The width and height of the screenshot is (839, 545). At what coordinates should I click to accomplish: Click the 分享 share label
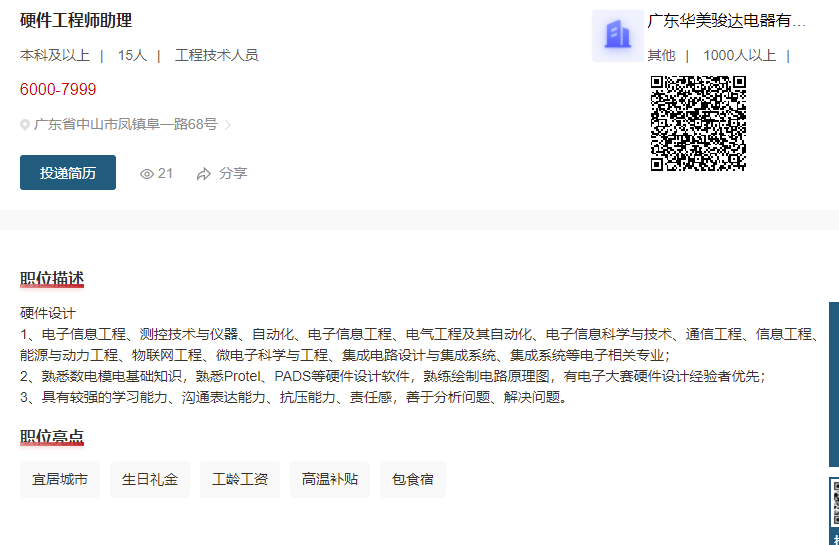(233, 173)
